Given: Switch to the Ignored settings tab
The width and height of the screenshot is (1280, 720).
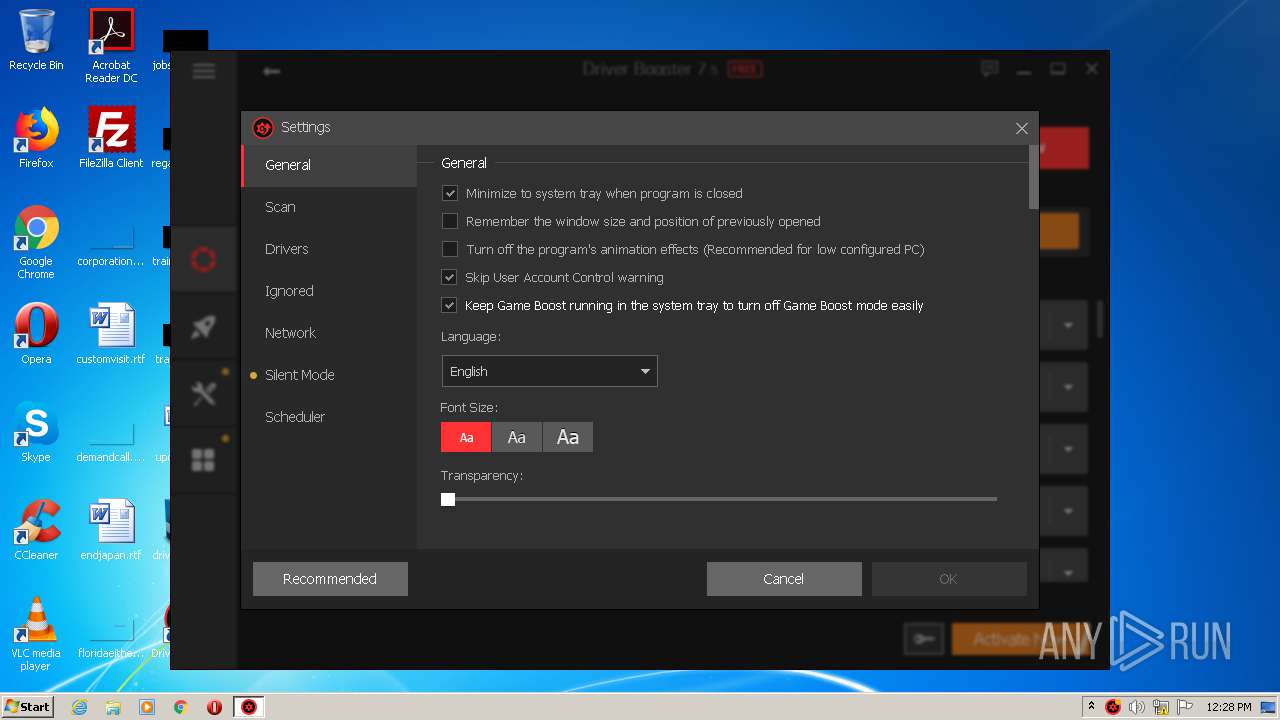Looking at the screenshot, I should 329,291.
